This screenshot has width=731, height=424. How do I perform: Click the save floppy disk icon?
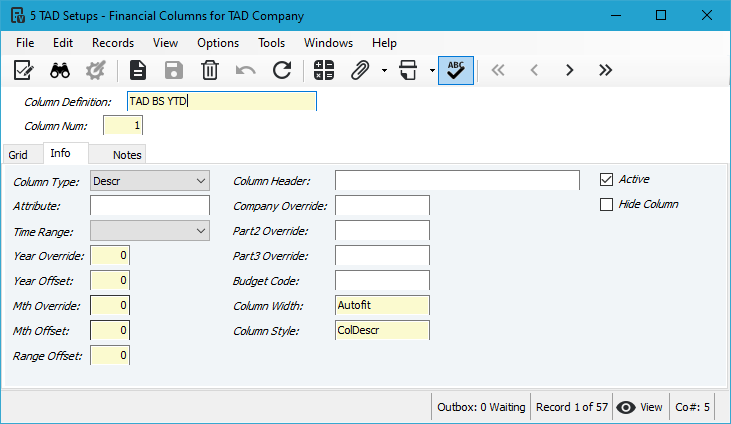pyautogui.click(x=174, y=70)
